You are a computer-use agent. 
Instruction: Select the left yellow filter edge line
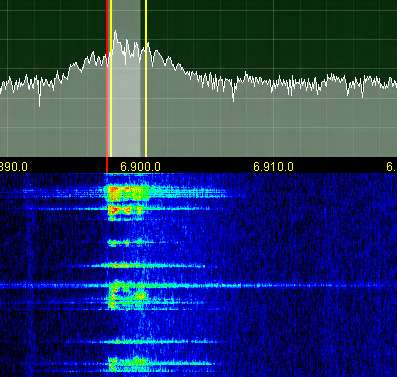pos(111,78)
